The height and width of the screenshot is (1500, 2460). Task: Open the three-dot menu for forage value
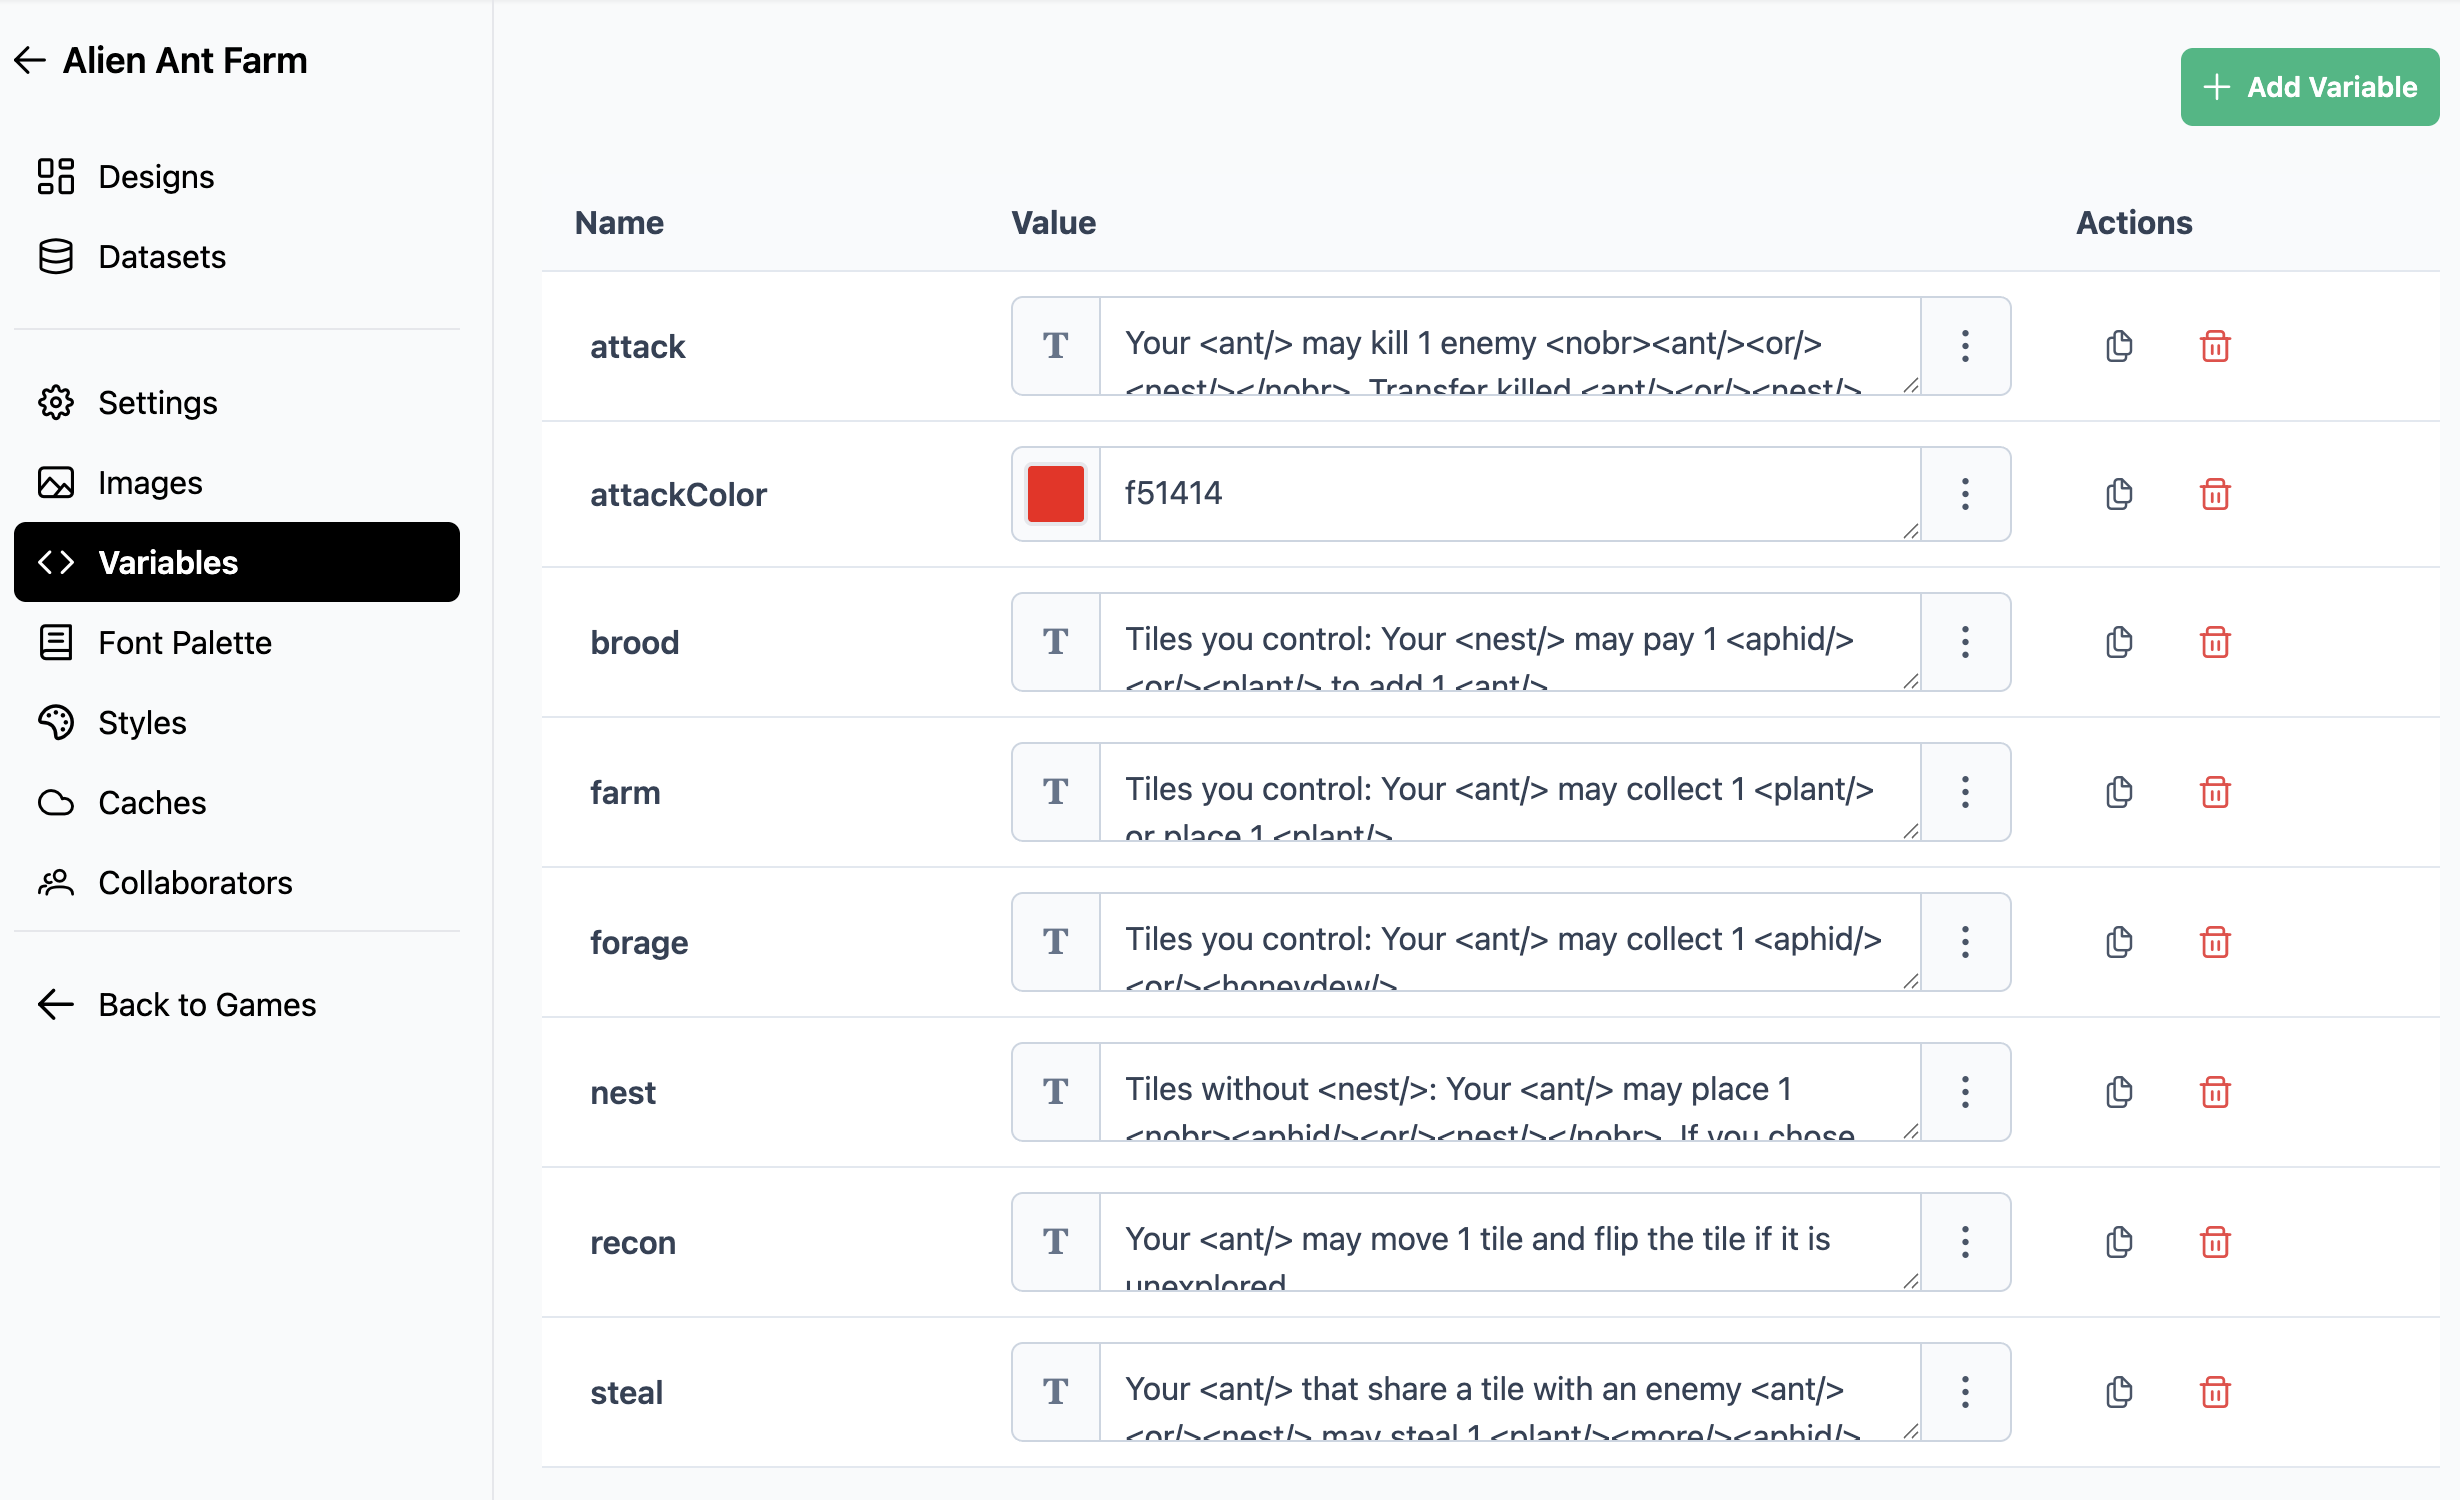coord(1965,942)
